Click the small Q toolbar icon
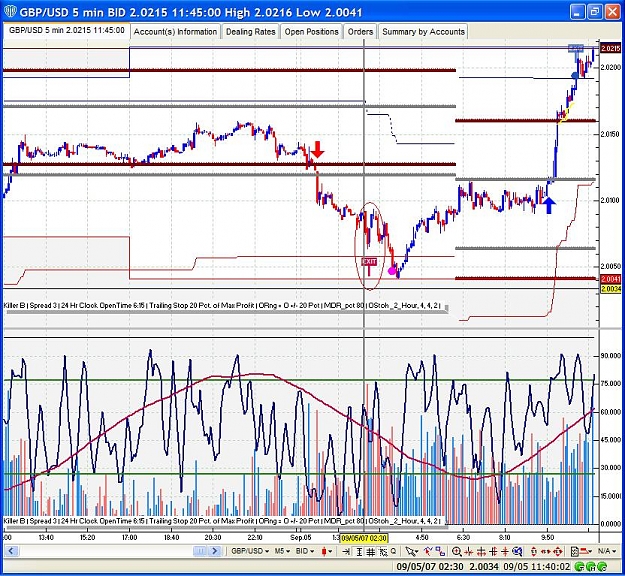Viewport: 625px width, 576px height. pos(393,551)
